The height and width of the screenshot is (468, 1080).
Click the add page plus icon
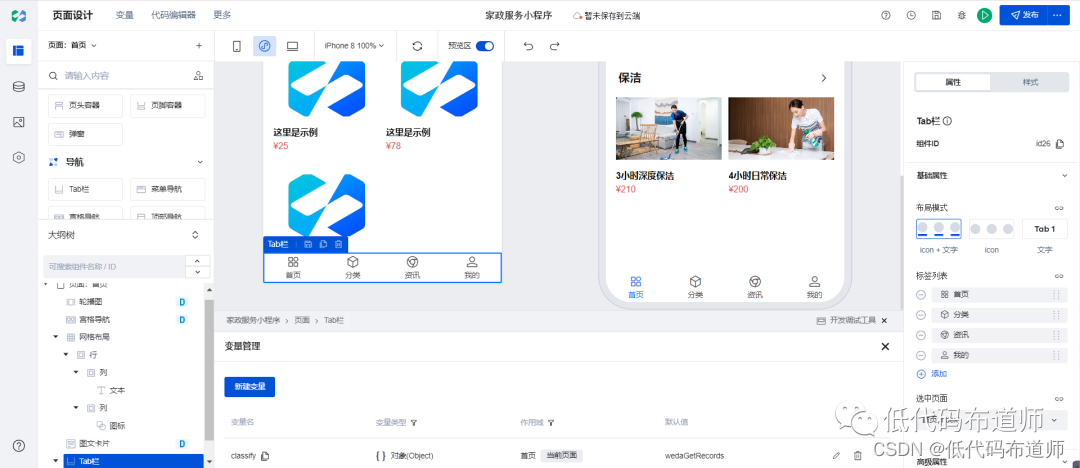pos(199,45)
